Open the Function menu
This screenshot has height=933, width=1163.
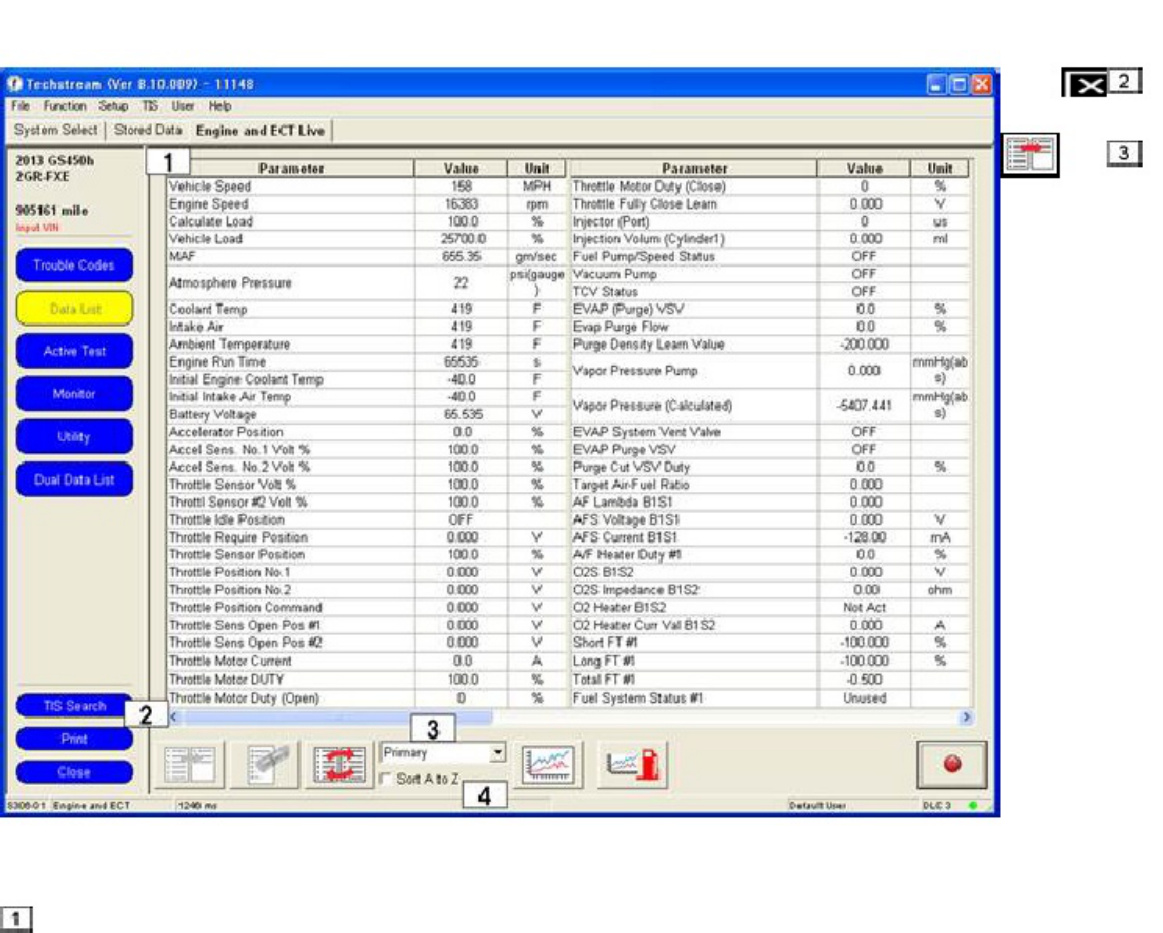[65, 106]
